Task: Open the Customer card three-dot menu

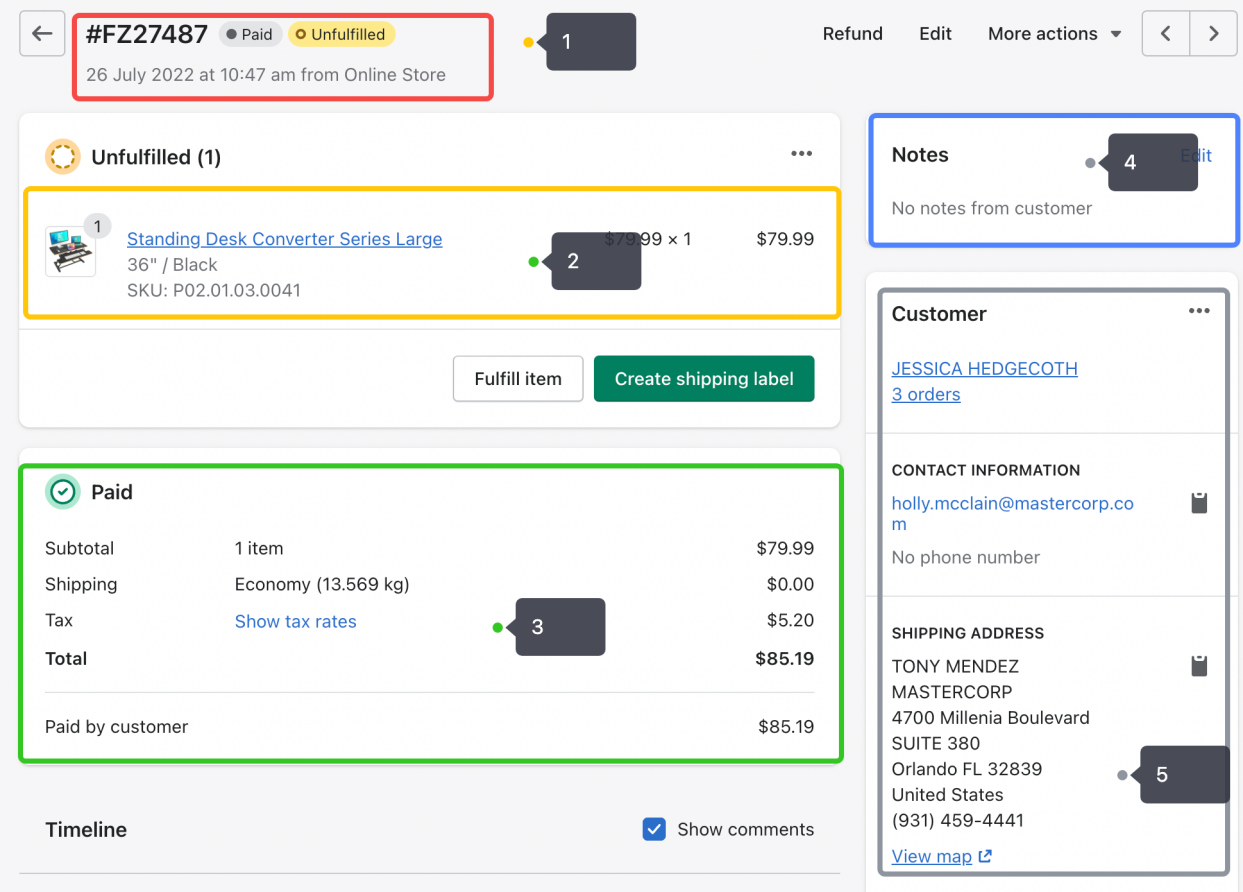Action: pos(1199,311)
